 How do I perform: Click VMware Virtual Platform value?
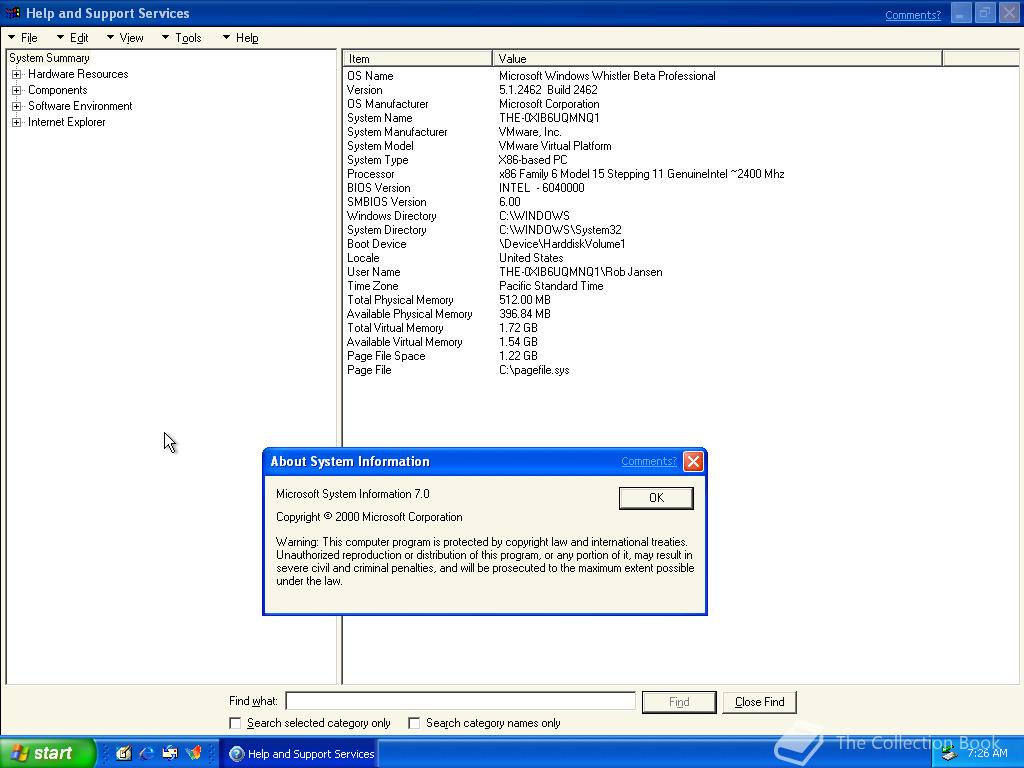555,146
